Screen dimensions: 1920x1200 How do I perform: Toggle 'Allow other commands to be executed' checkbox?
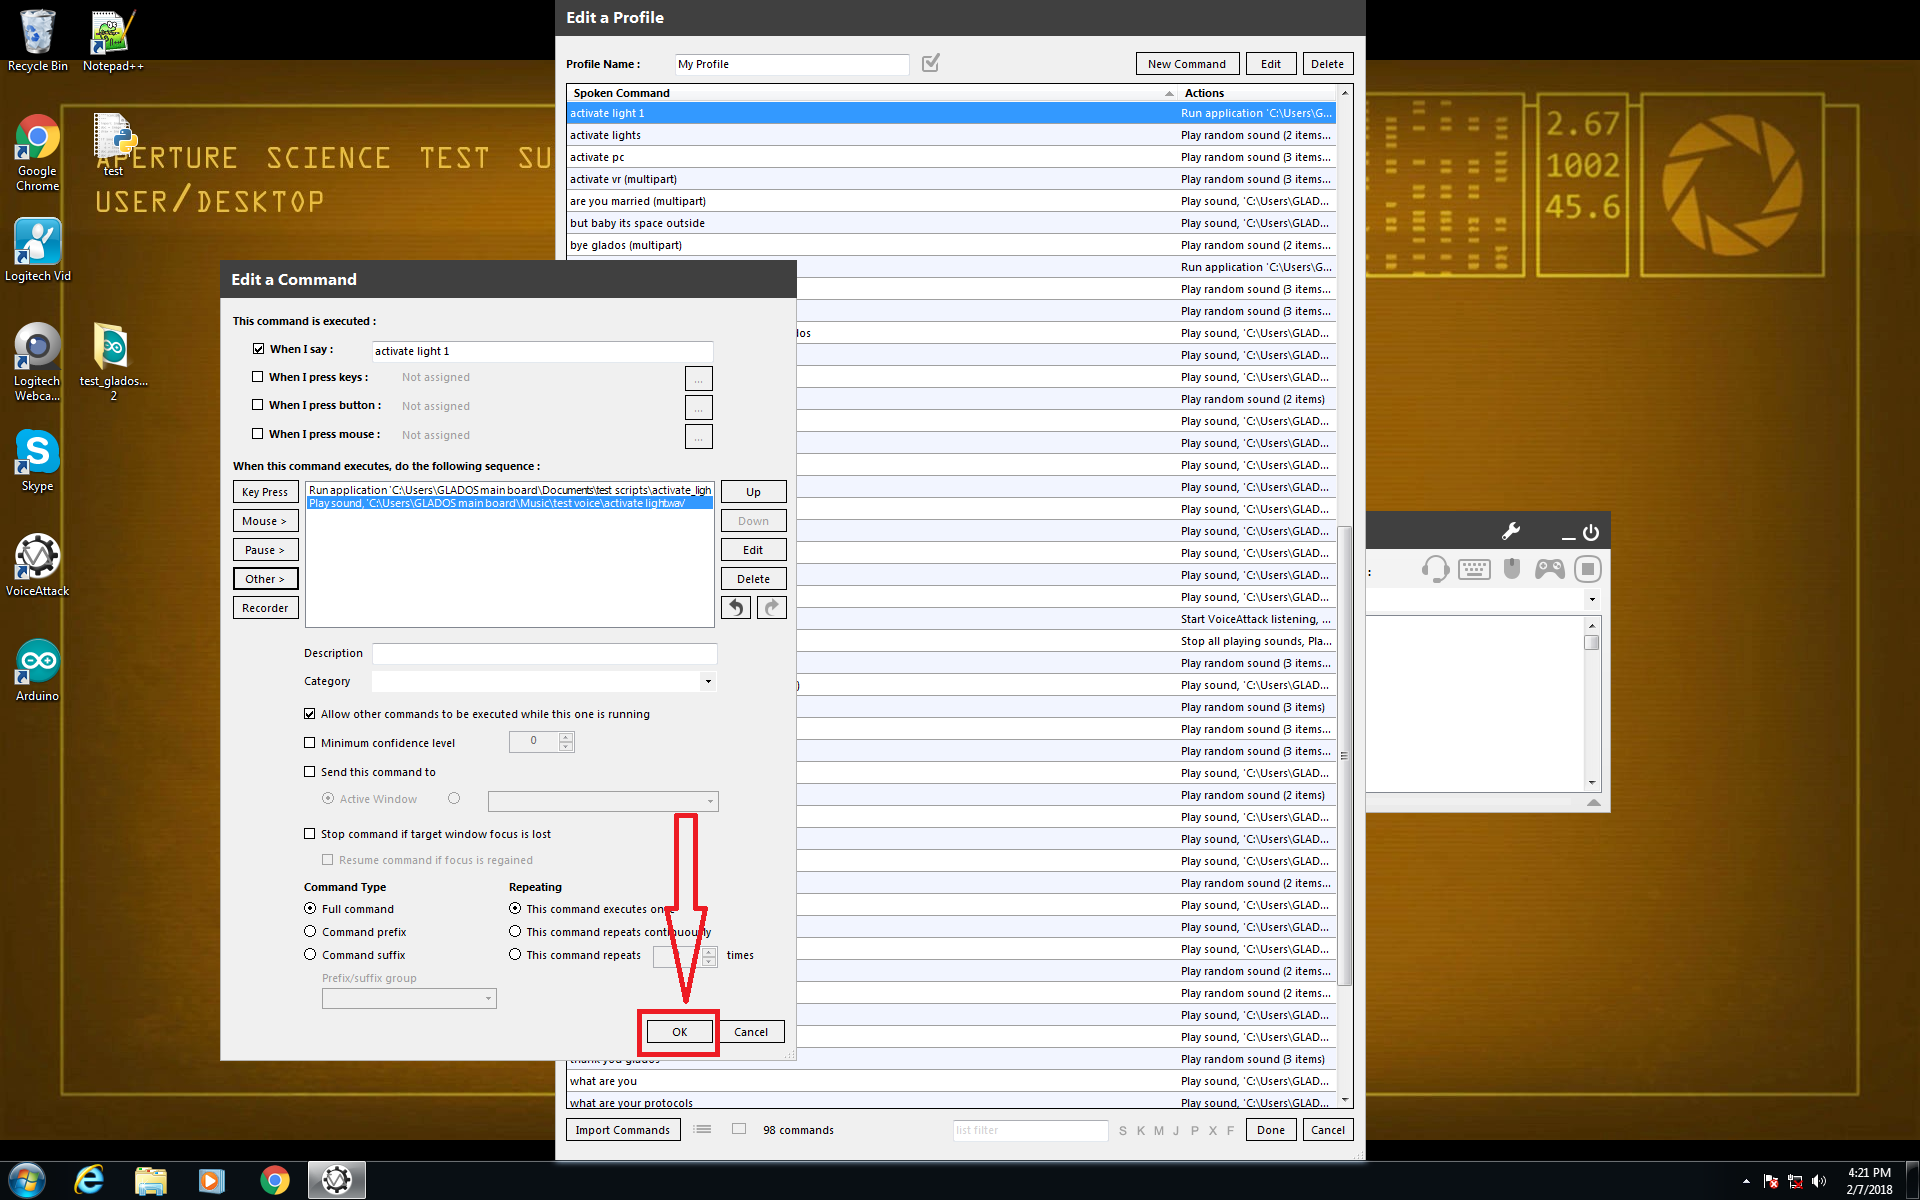click(310, 714)
